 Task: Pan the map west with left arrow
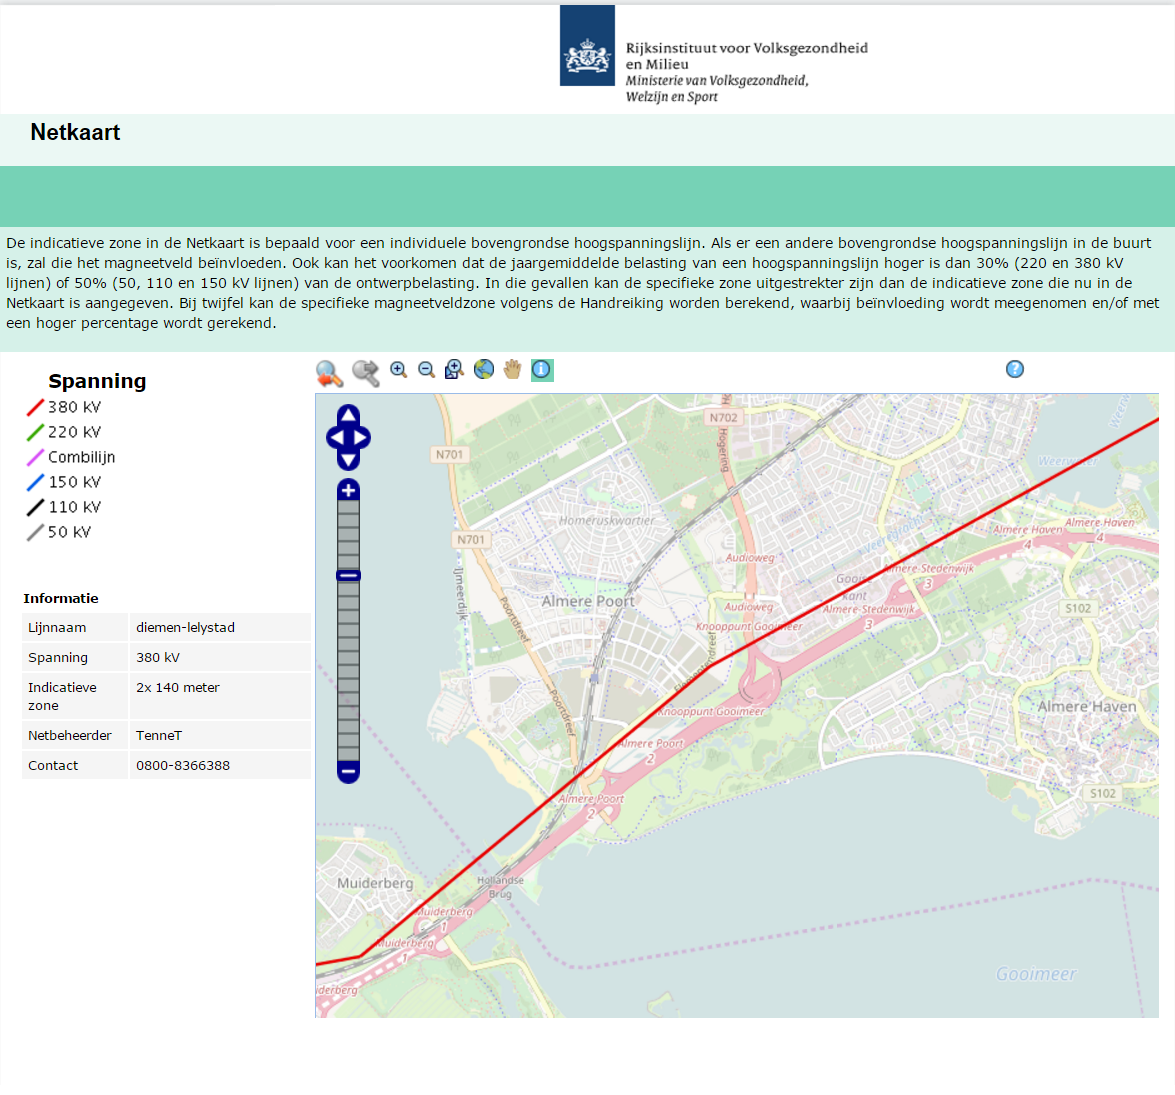coord(335,438)
